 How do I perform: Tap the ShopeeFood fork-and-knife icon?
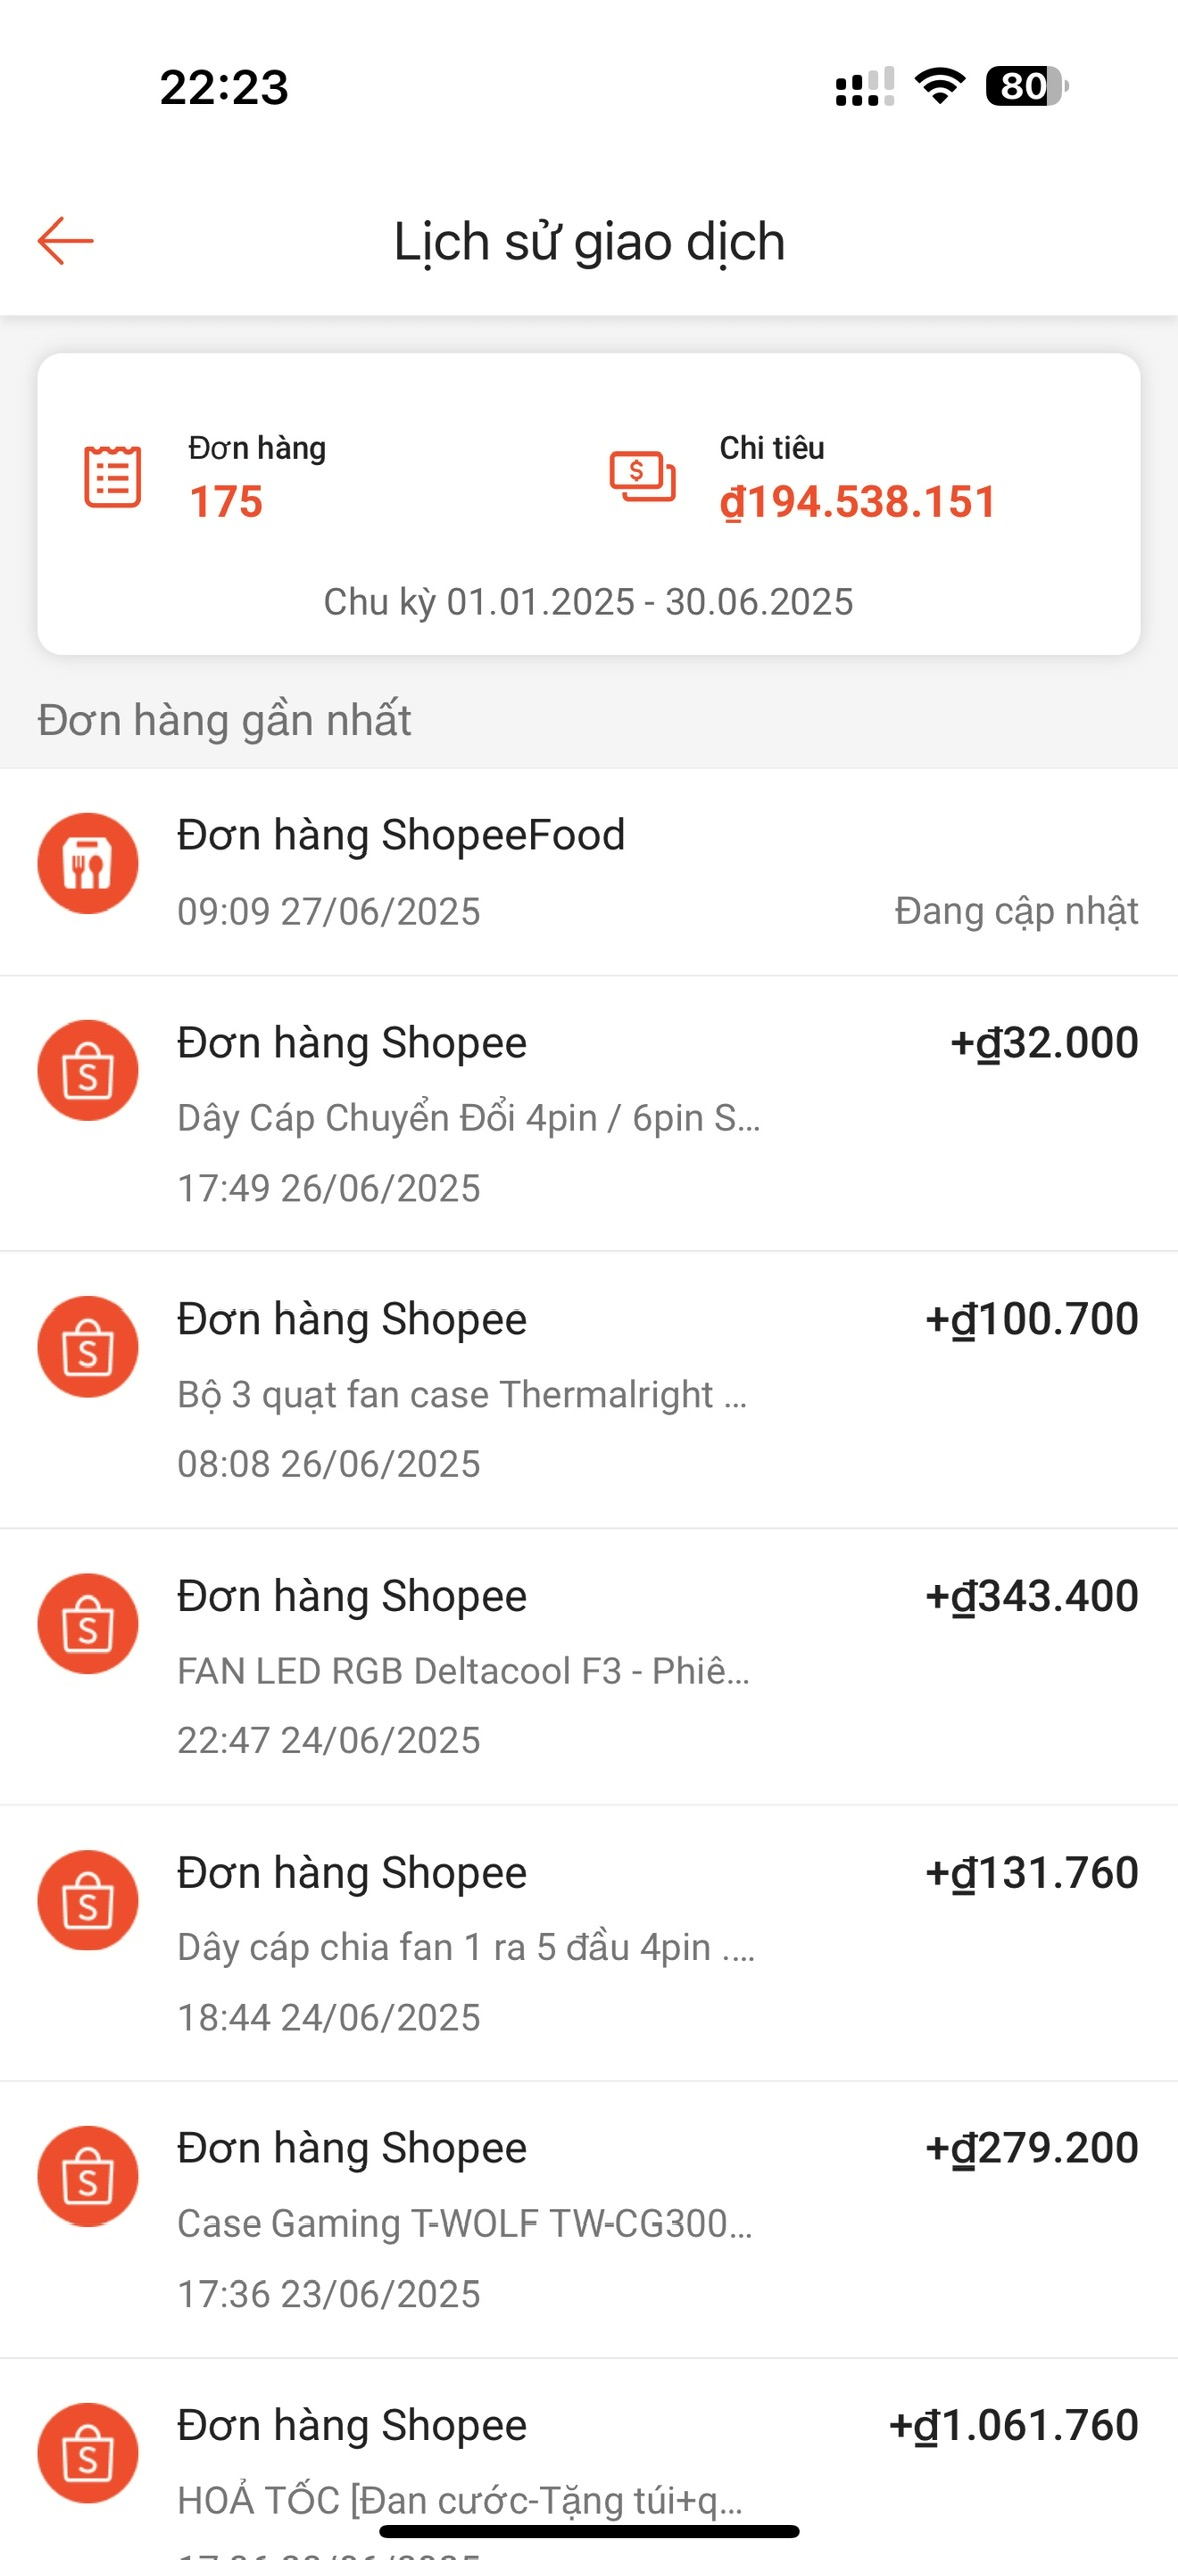pos(88,863)
